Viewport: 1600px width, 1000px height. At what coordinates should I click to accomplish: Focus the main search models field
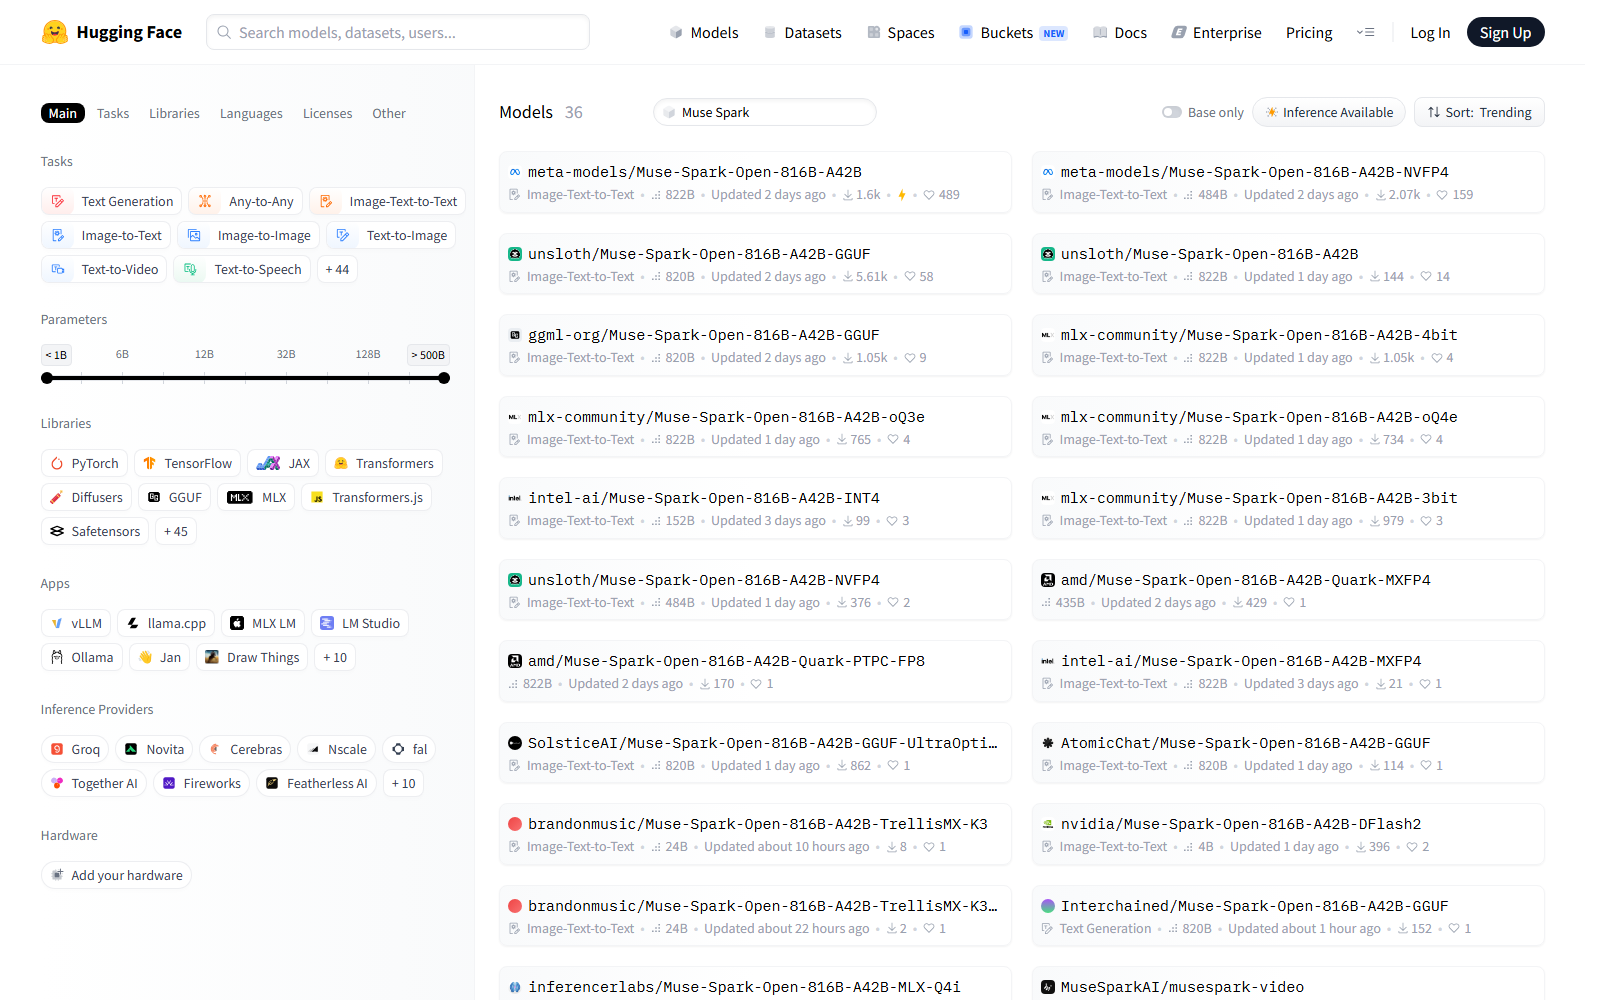click(x=398, y=32)
